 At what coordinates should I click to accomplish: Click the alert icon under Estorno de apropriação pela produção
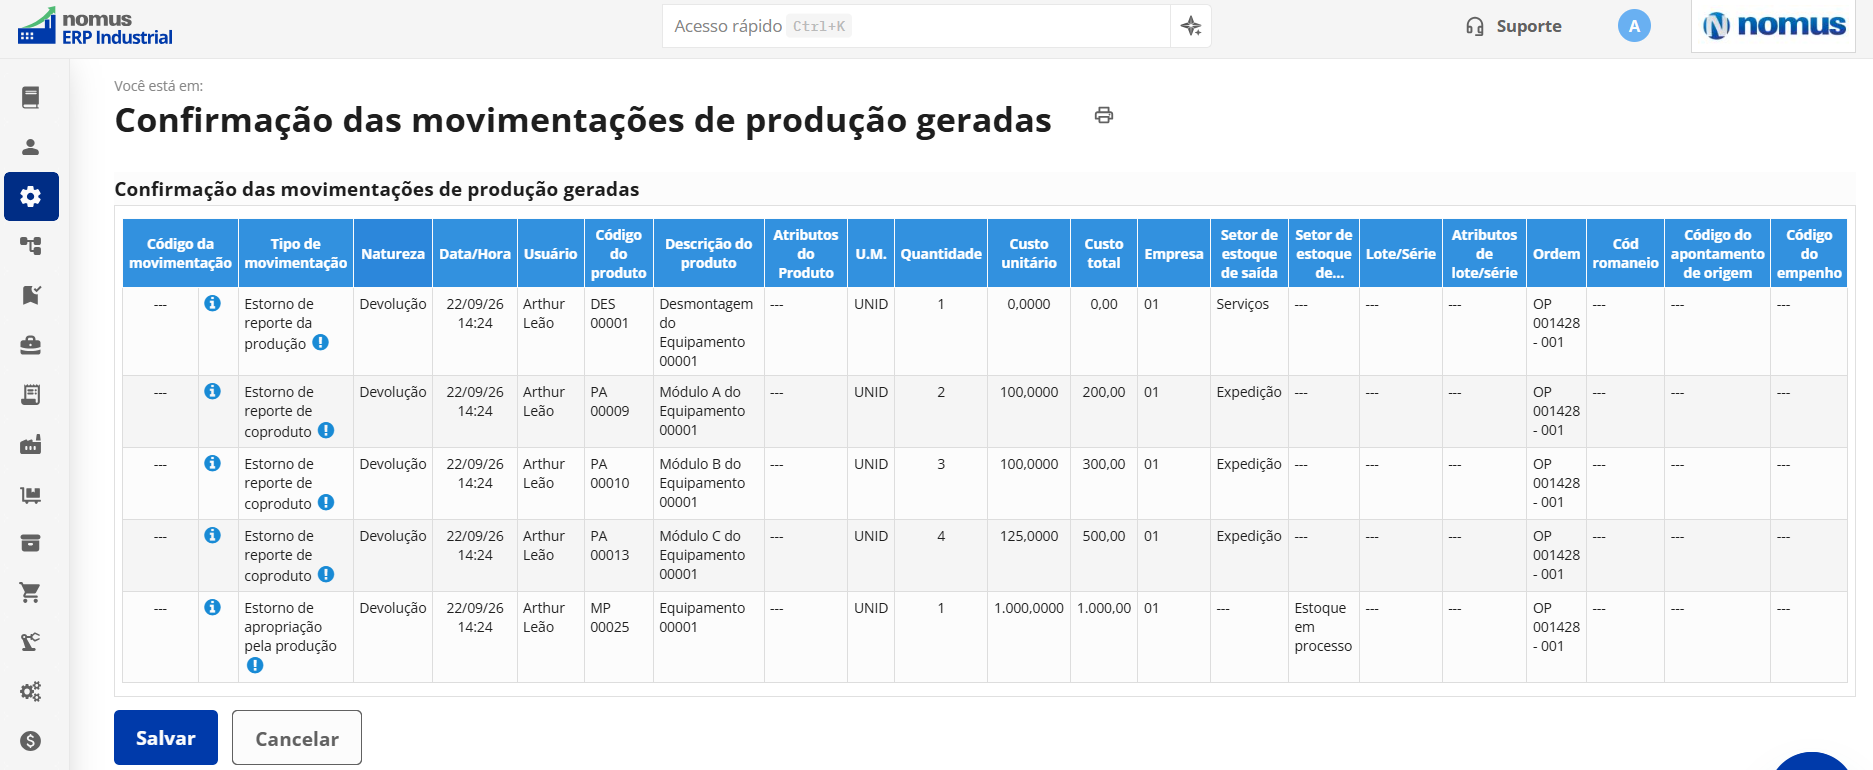click(255, 665)
